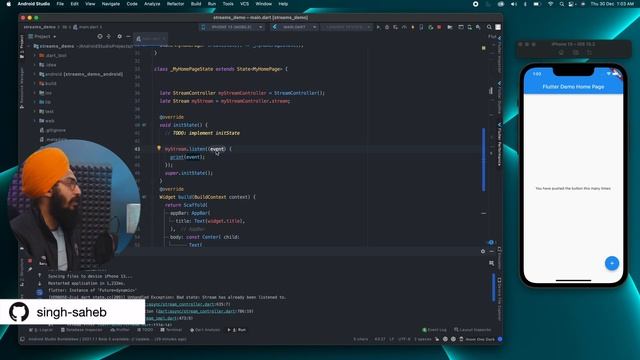Open the Analyze menu

(x=152, y=4)
